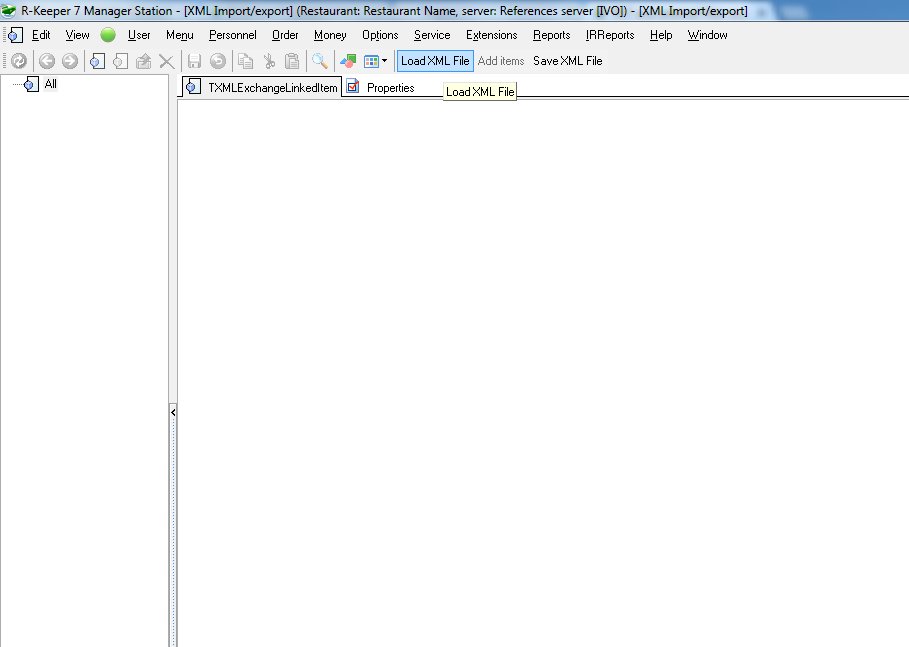Open the Money menu
The width and height of the screenshot is (909, 647).
point(330,35)
